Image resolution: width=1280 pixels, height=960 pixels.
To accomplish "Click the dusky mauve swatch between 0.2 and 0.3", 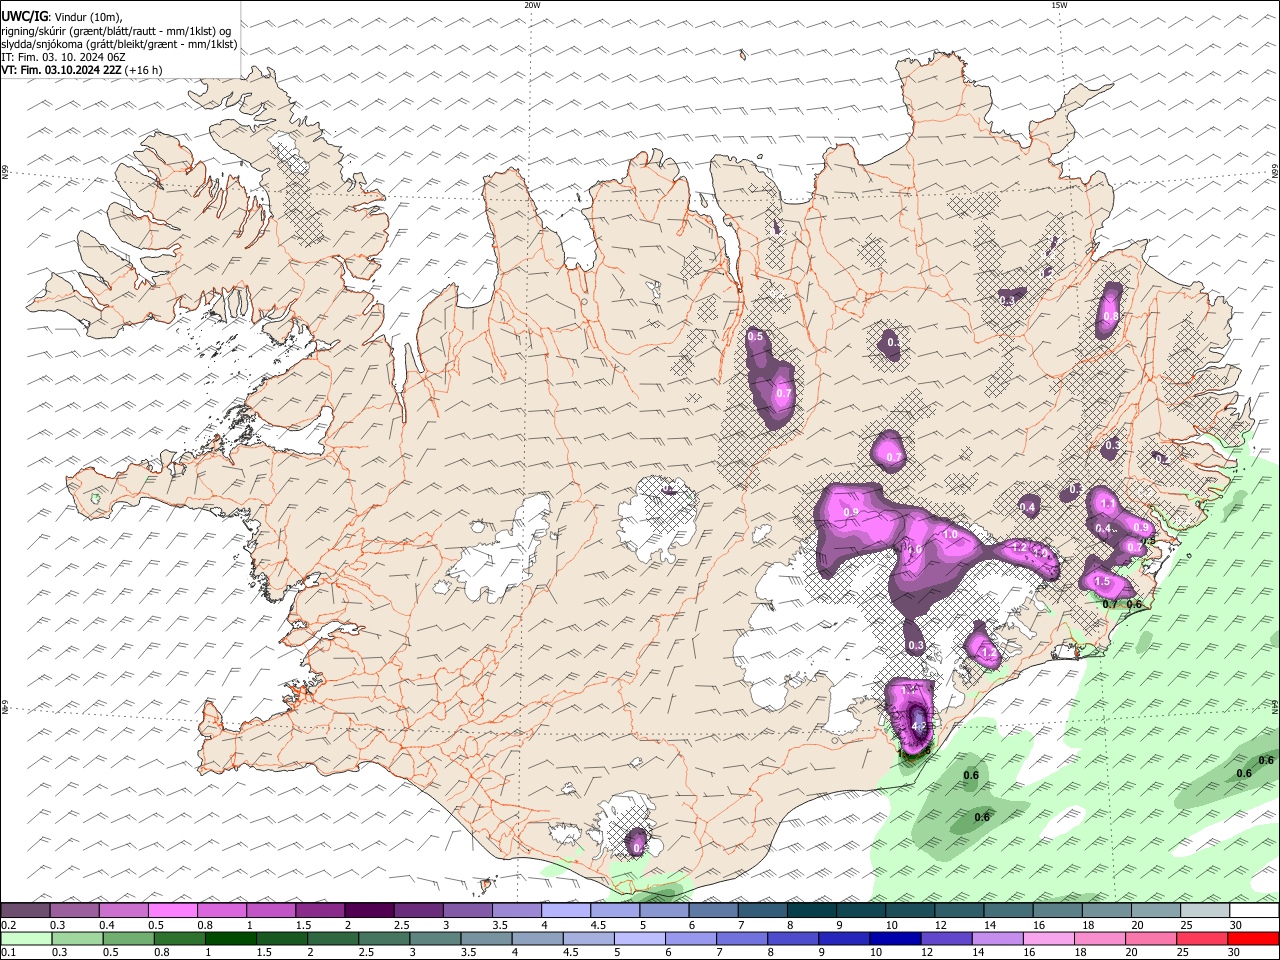I will (x=25, y=910).
